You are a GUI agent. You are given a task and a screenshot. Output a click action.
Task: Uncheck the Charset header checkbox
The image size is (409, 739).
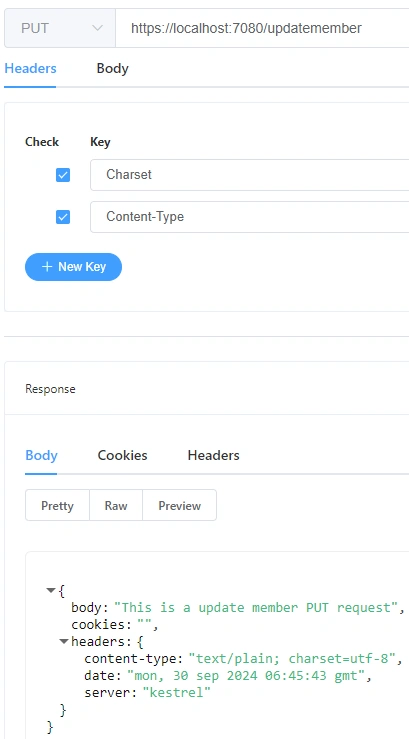(x=63, y=175)
